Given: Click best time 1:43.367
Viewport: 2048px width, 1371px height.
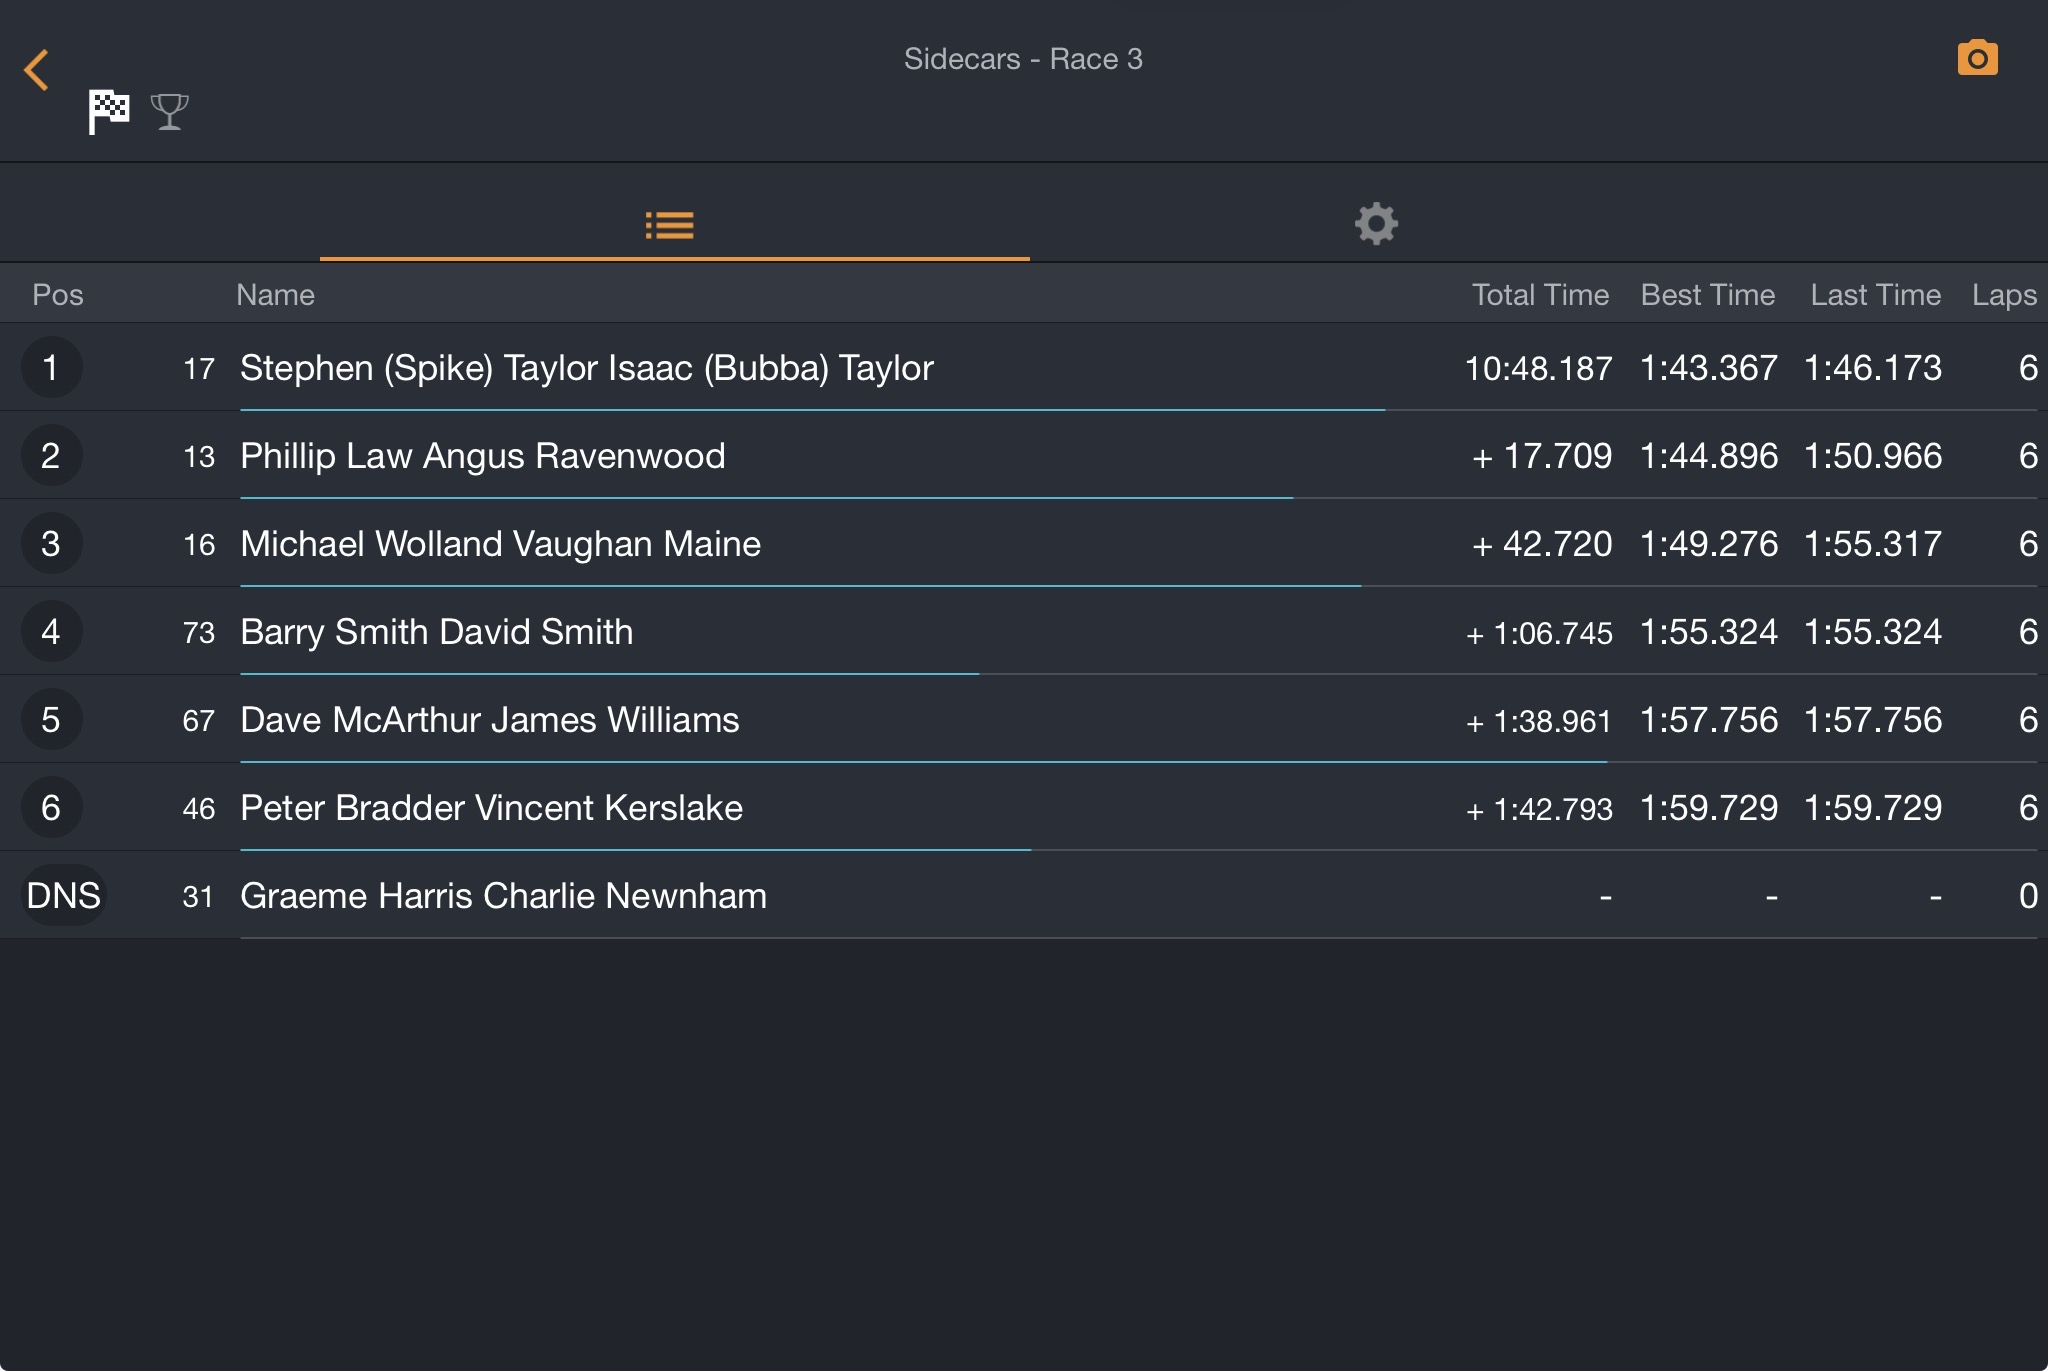Looking at the screenshot, I should tap(1709, 368).
